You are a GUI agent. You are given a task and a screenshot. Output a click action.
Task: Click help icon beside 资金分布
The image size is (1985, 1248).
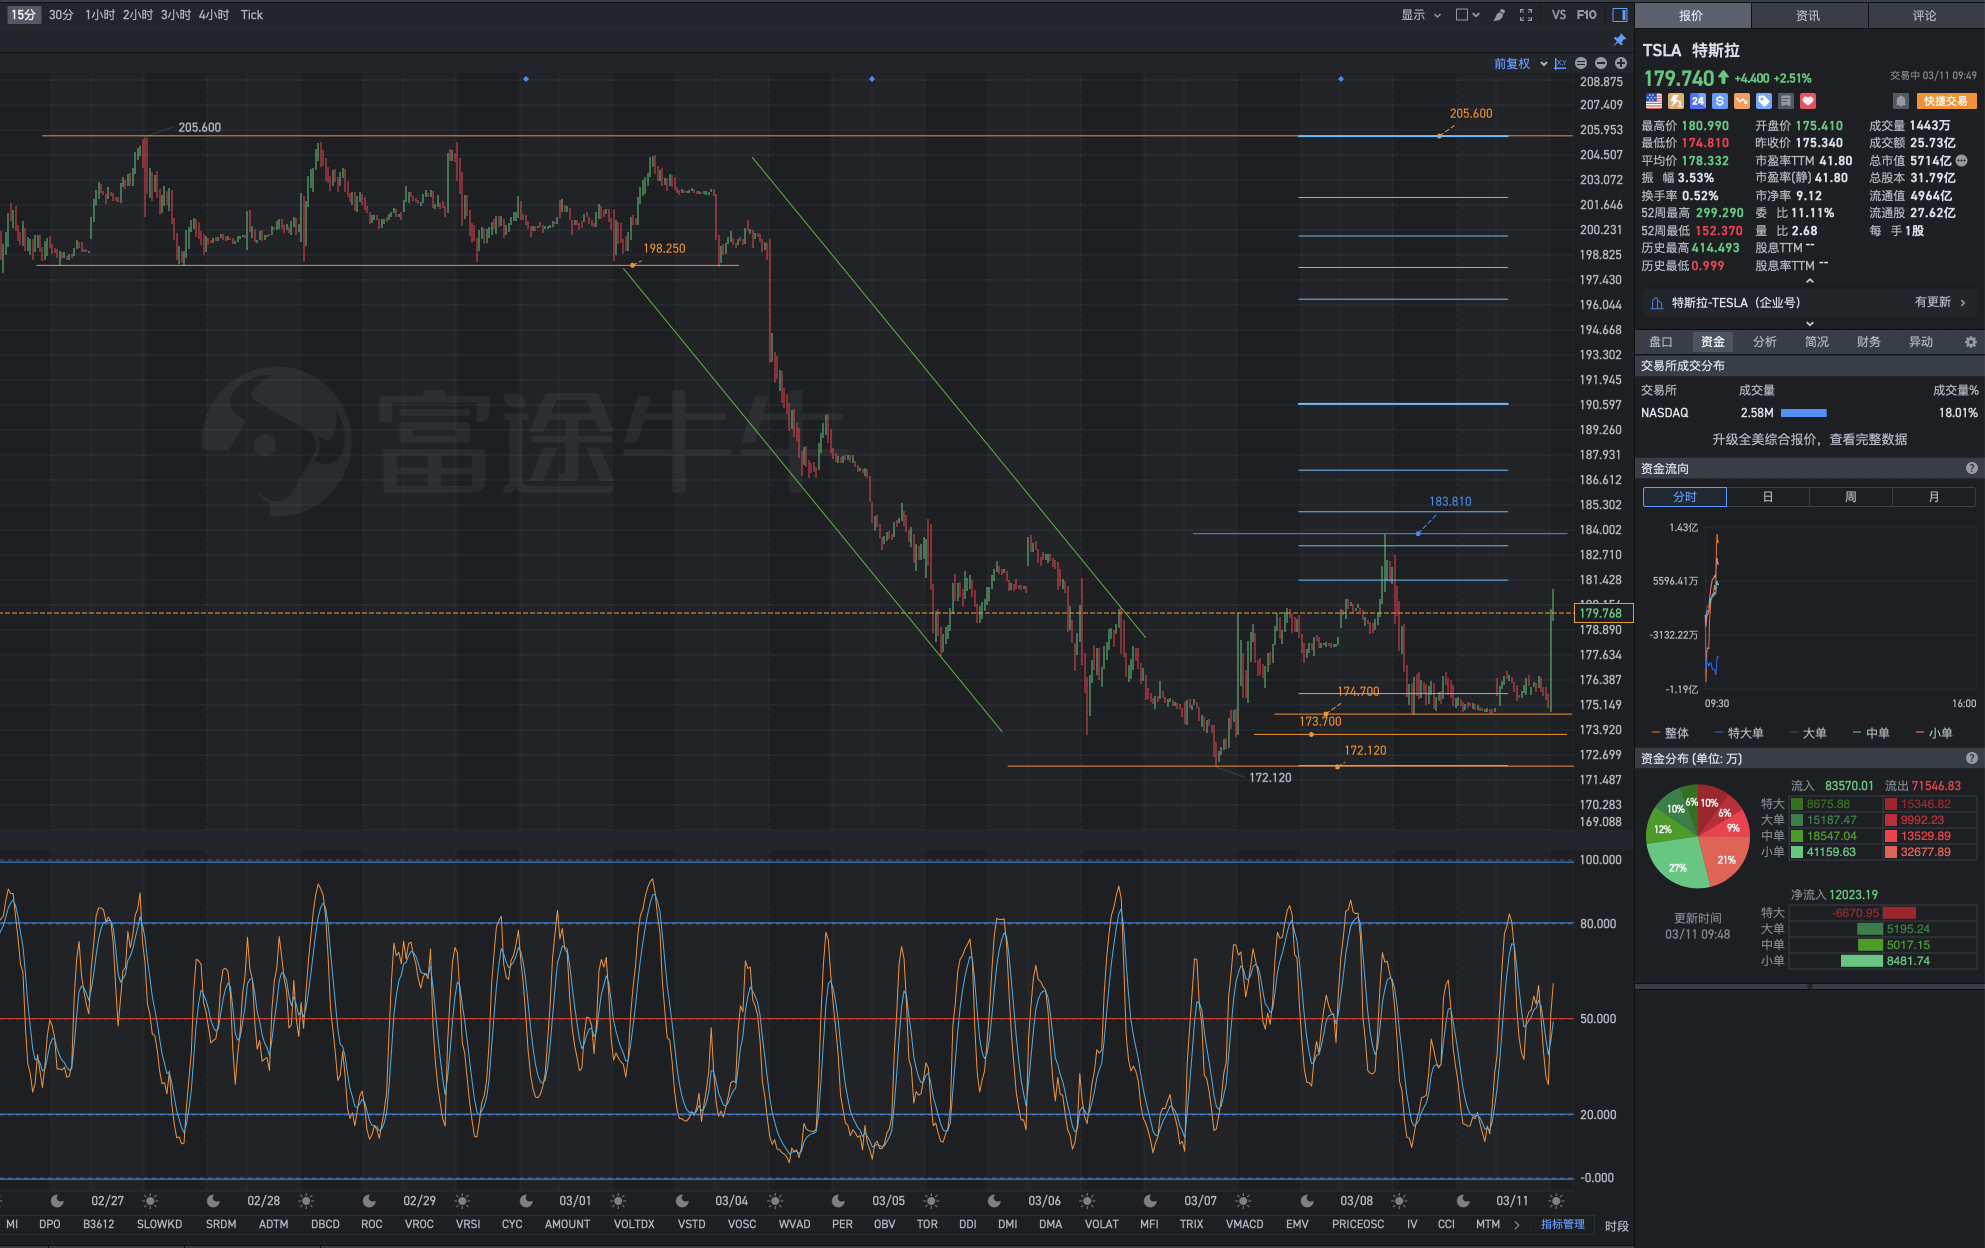pos(1971,758)
